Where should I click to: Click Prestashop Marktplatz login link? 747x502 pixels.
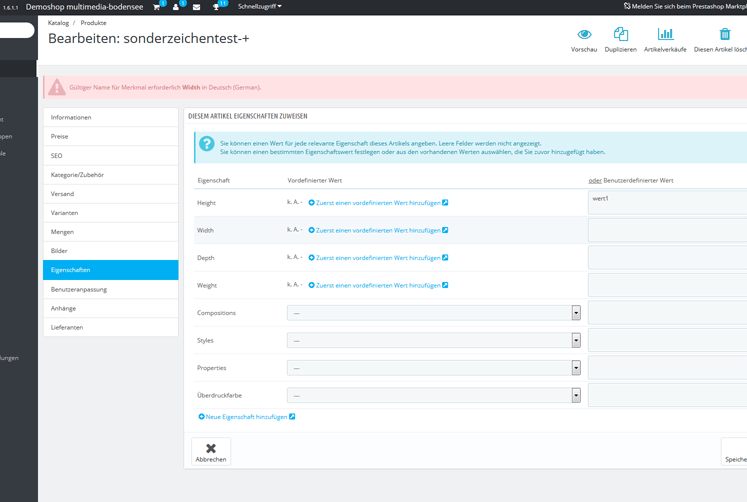click(x=686, y=7)
